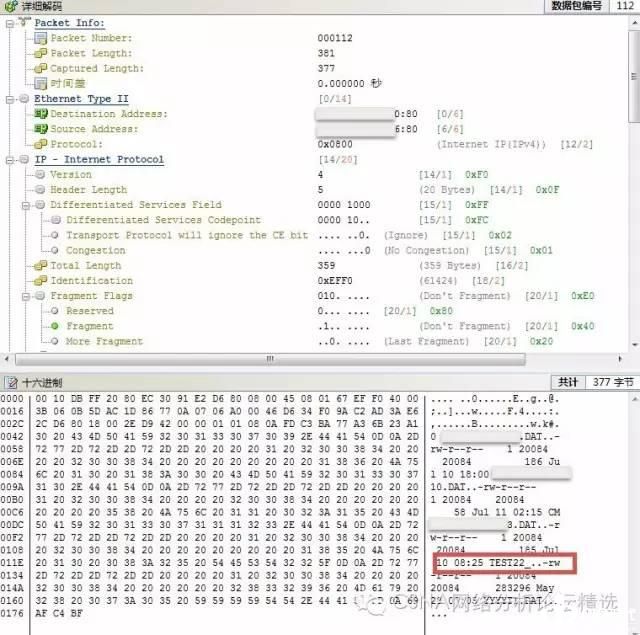Click the Packet Number field icon
The height and width of the screenshot is (635, 640).
tap(41, 38)
